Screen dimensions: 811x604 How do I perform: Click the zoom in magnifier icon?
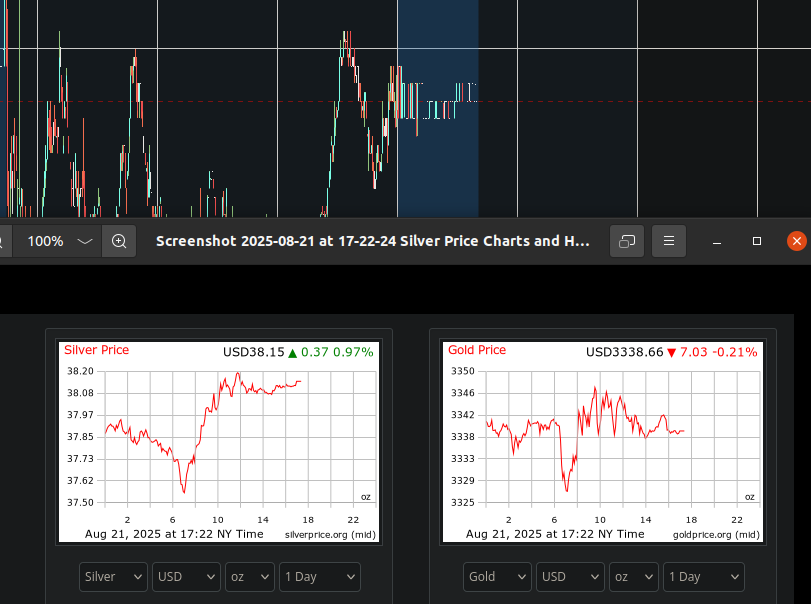point(119,241)
